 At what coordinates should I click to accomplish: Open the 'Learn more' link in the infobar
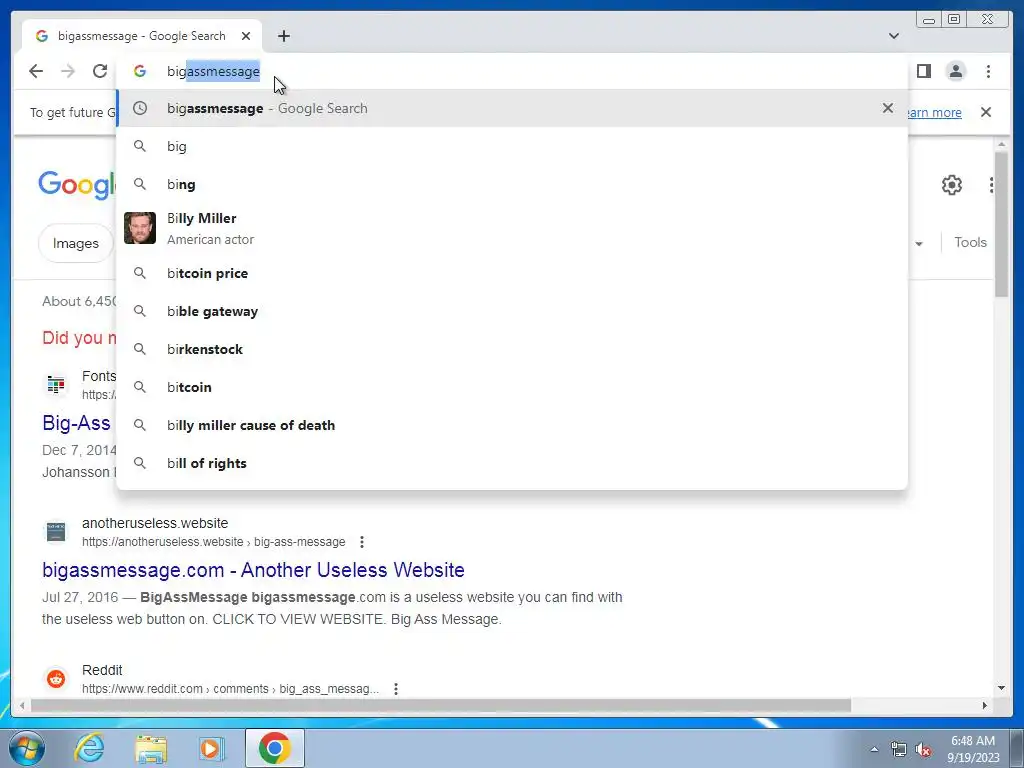point(934,112)
